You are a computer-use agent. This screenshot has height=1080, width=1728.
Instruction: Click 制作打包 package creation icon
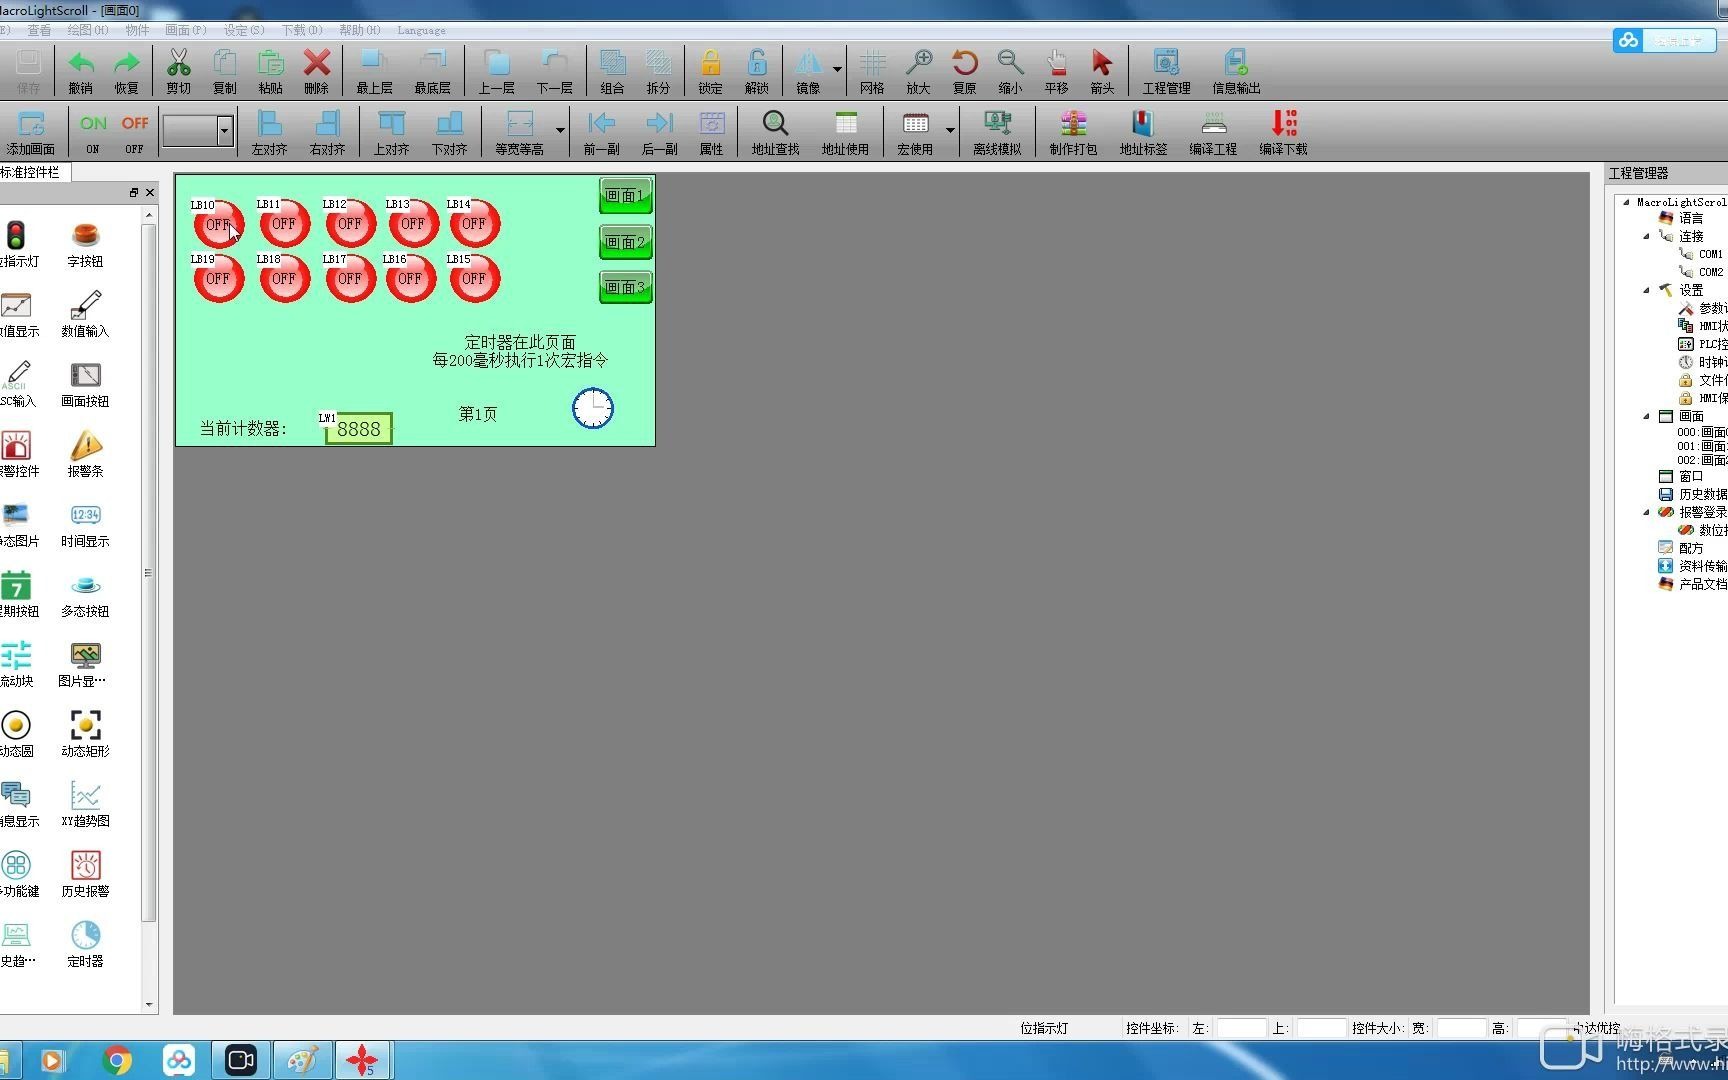[x=1074, y=132]
